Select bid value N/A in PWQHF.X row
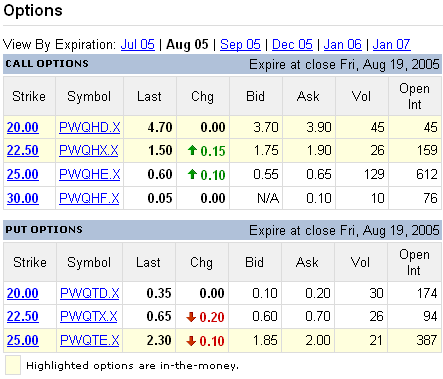The height and width of the screenshot is (379, 443). click(268, 198)
